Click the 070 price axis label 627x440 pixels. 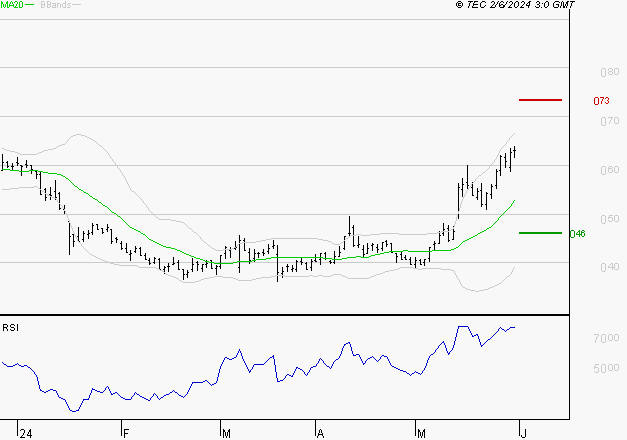[x=610, y=121]
